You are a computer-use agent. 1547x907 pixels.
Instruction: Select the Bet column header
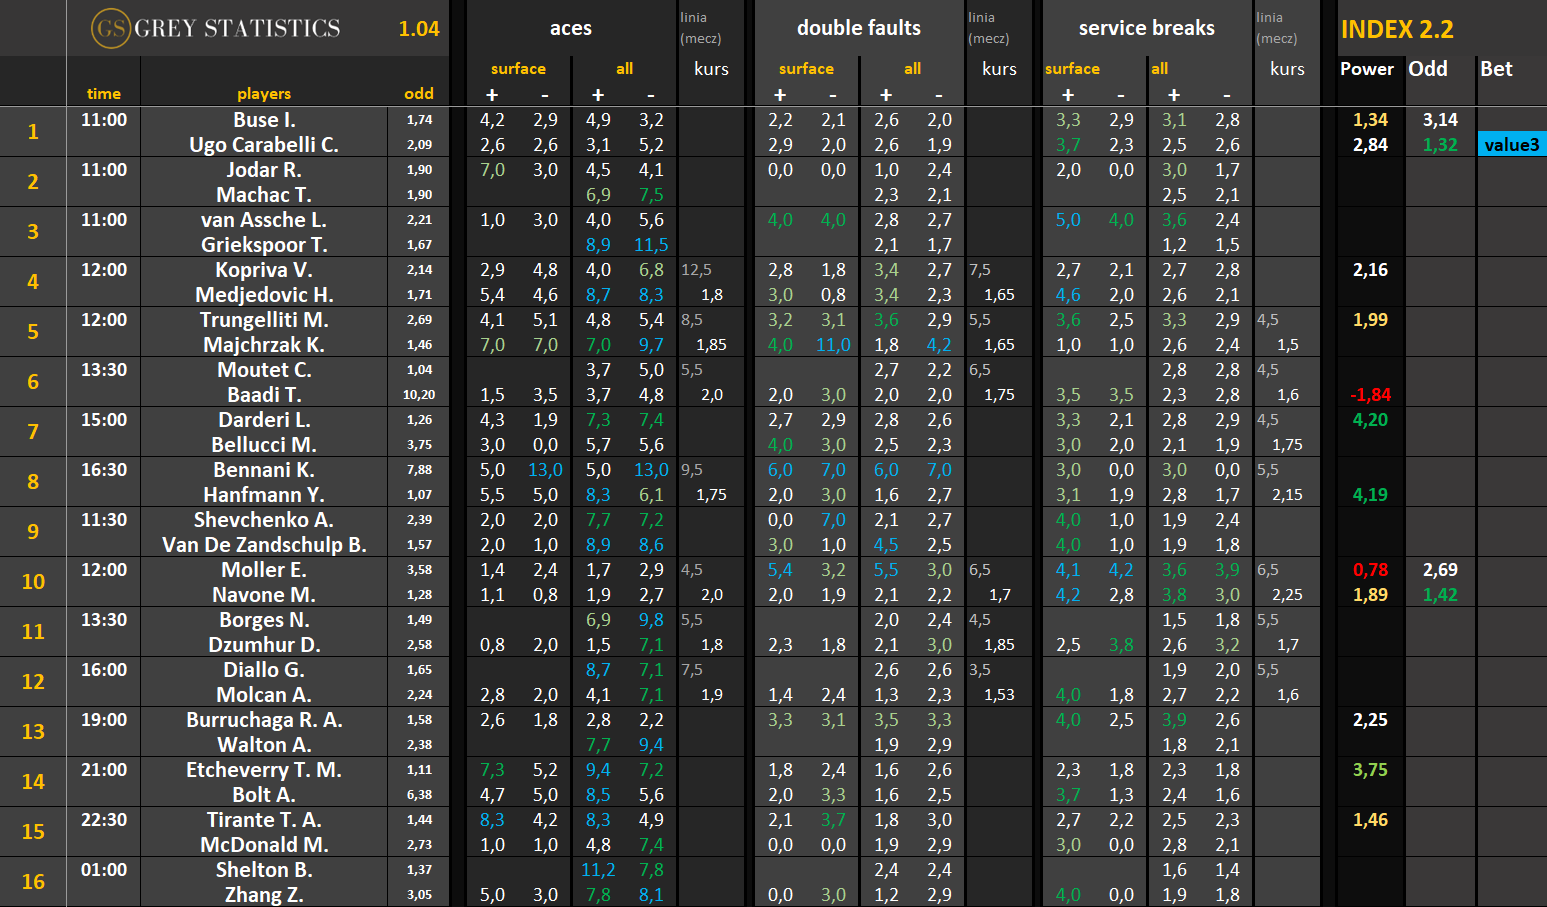pyautogui.click(x=1496, y=69)
